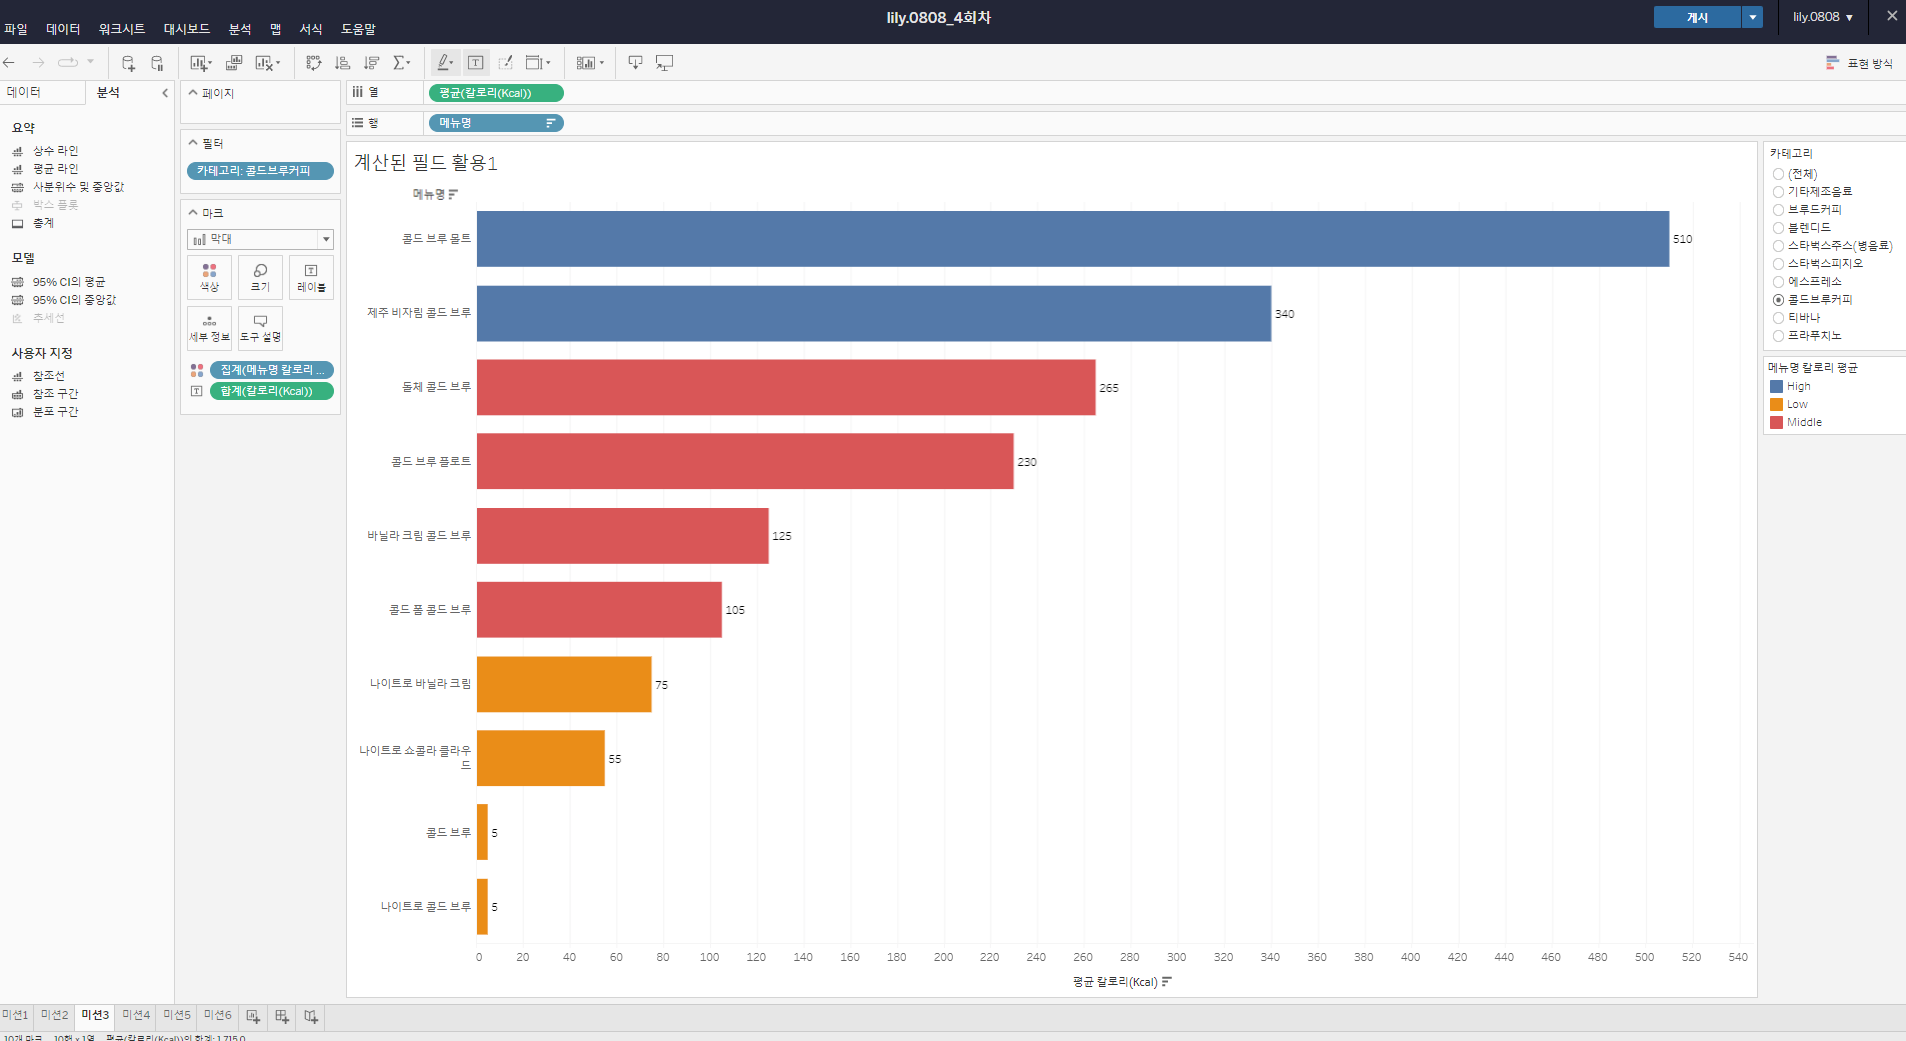Sort descending using the toolbar icon
Viewport: 1906px width, 1041px height.
(371, 63)
